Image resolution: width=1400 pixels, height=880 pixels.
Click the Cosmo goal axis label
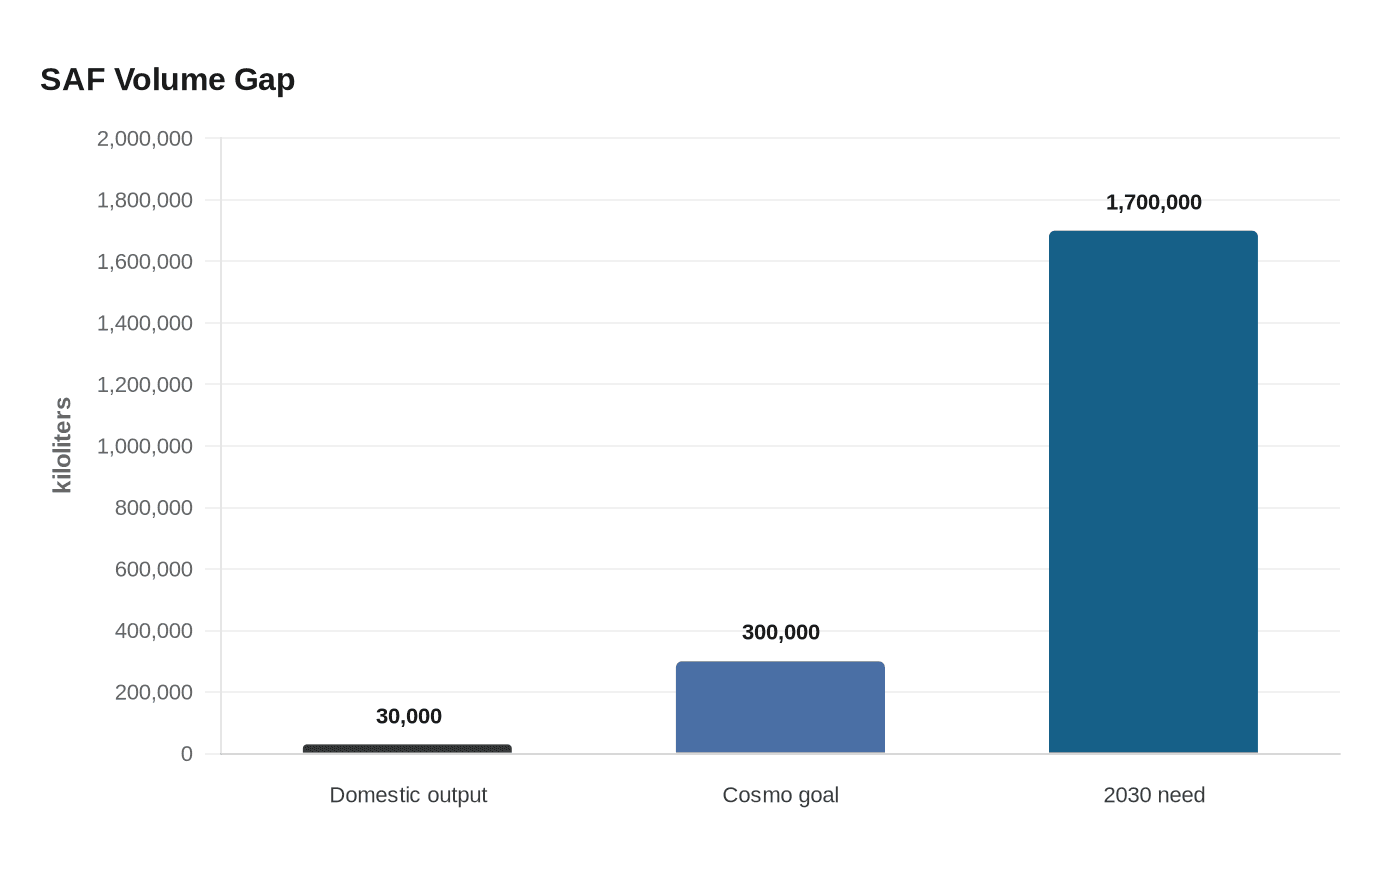[x=780, y=795]
